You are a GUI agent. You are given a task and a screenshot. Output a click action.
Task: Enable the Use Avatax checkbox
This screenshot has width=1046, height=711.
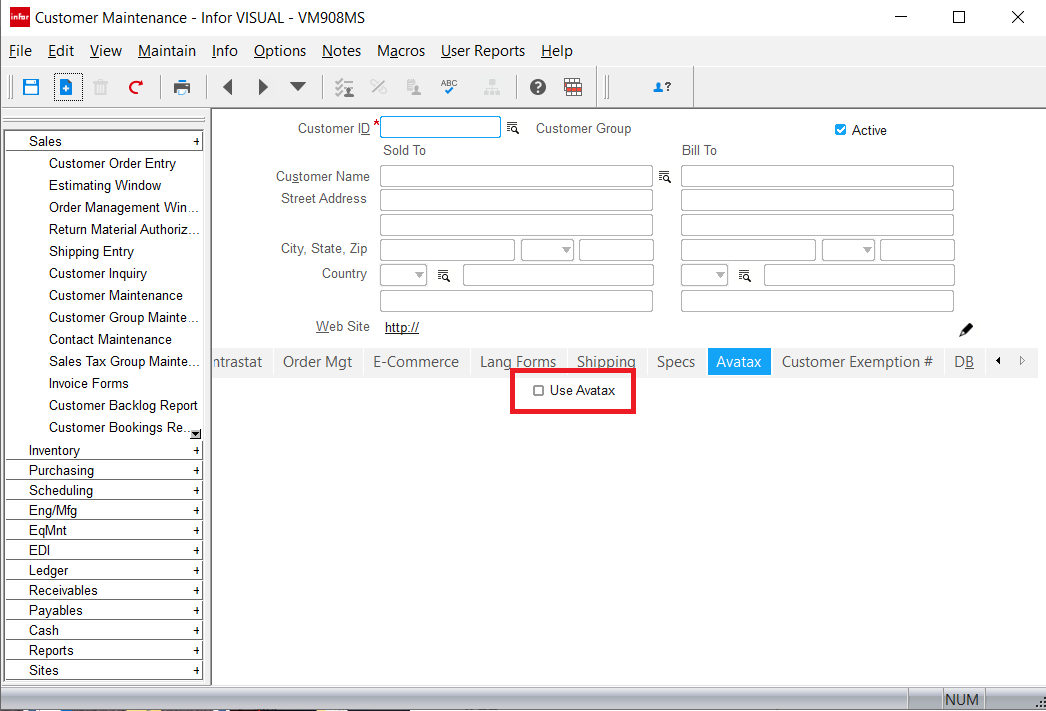538,390
